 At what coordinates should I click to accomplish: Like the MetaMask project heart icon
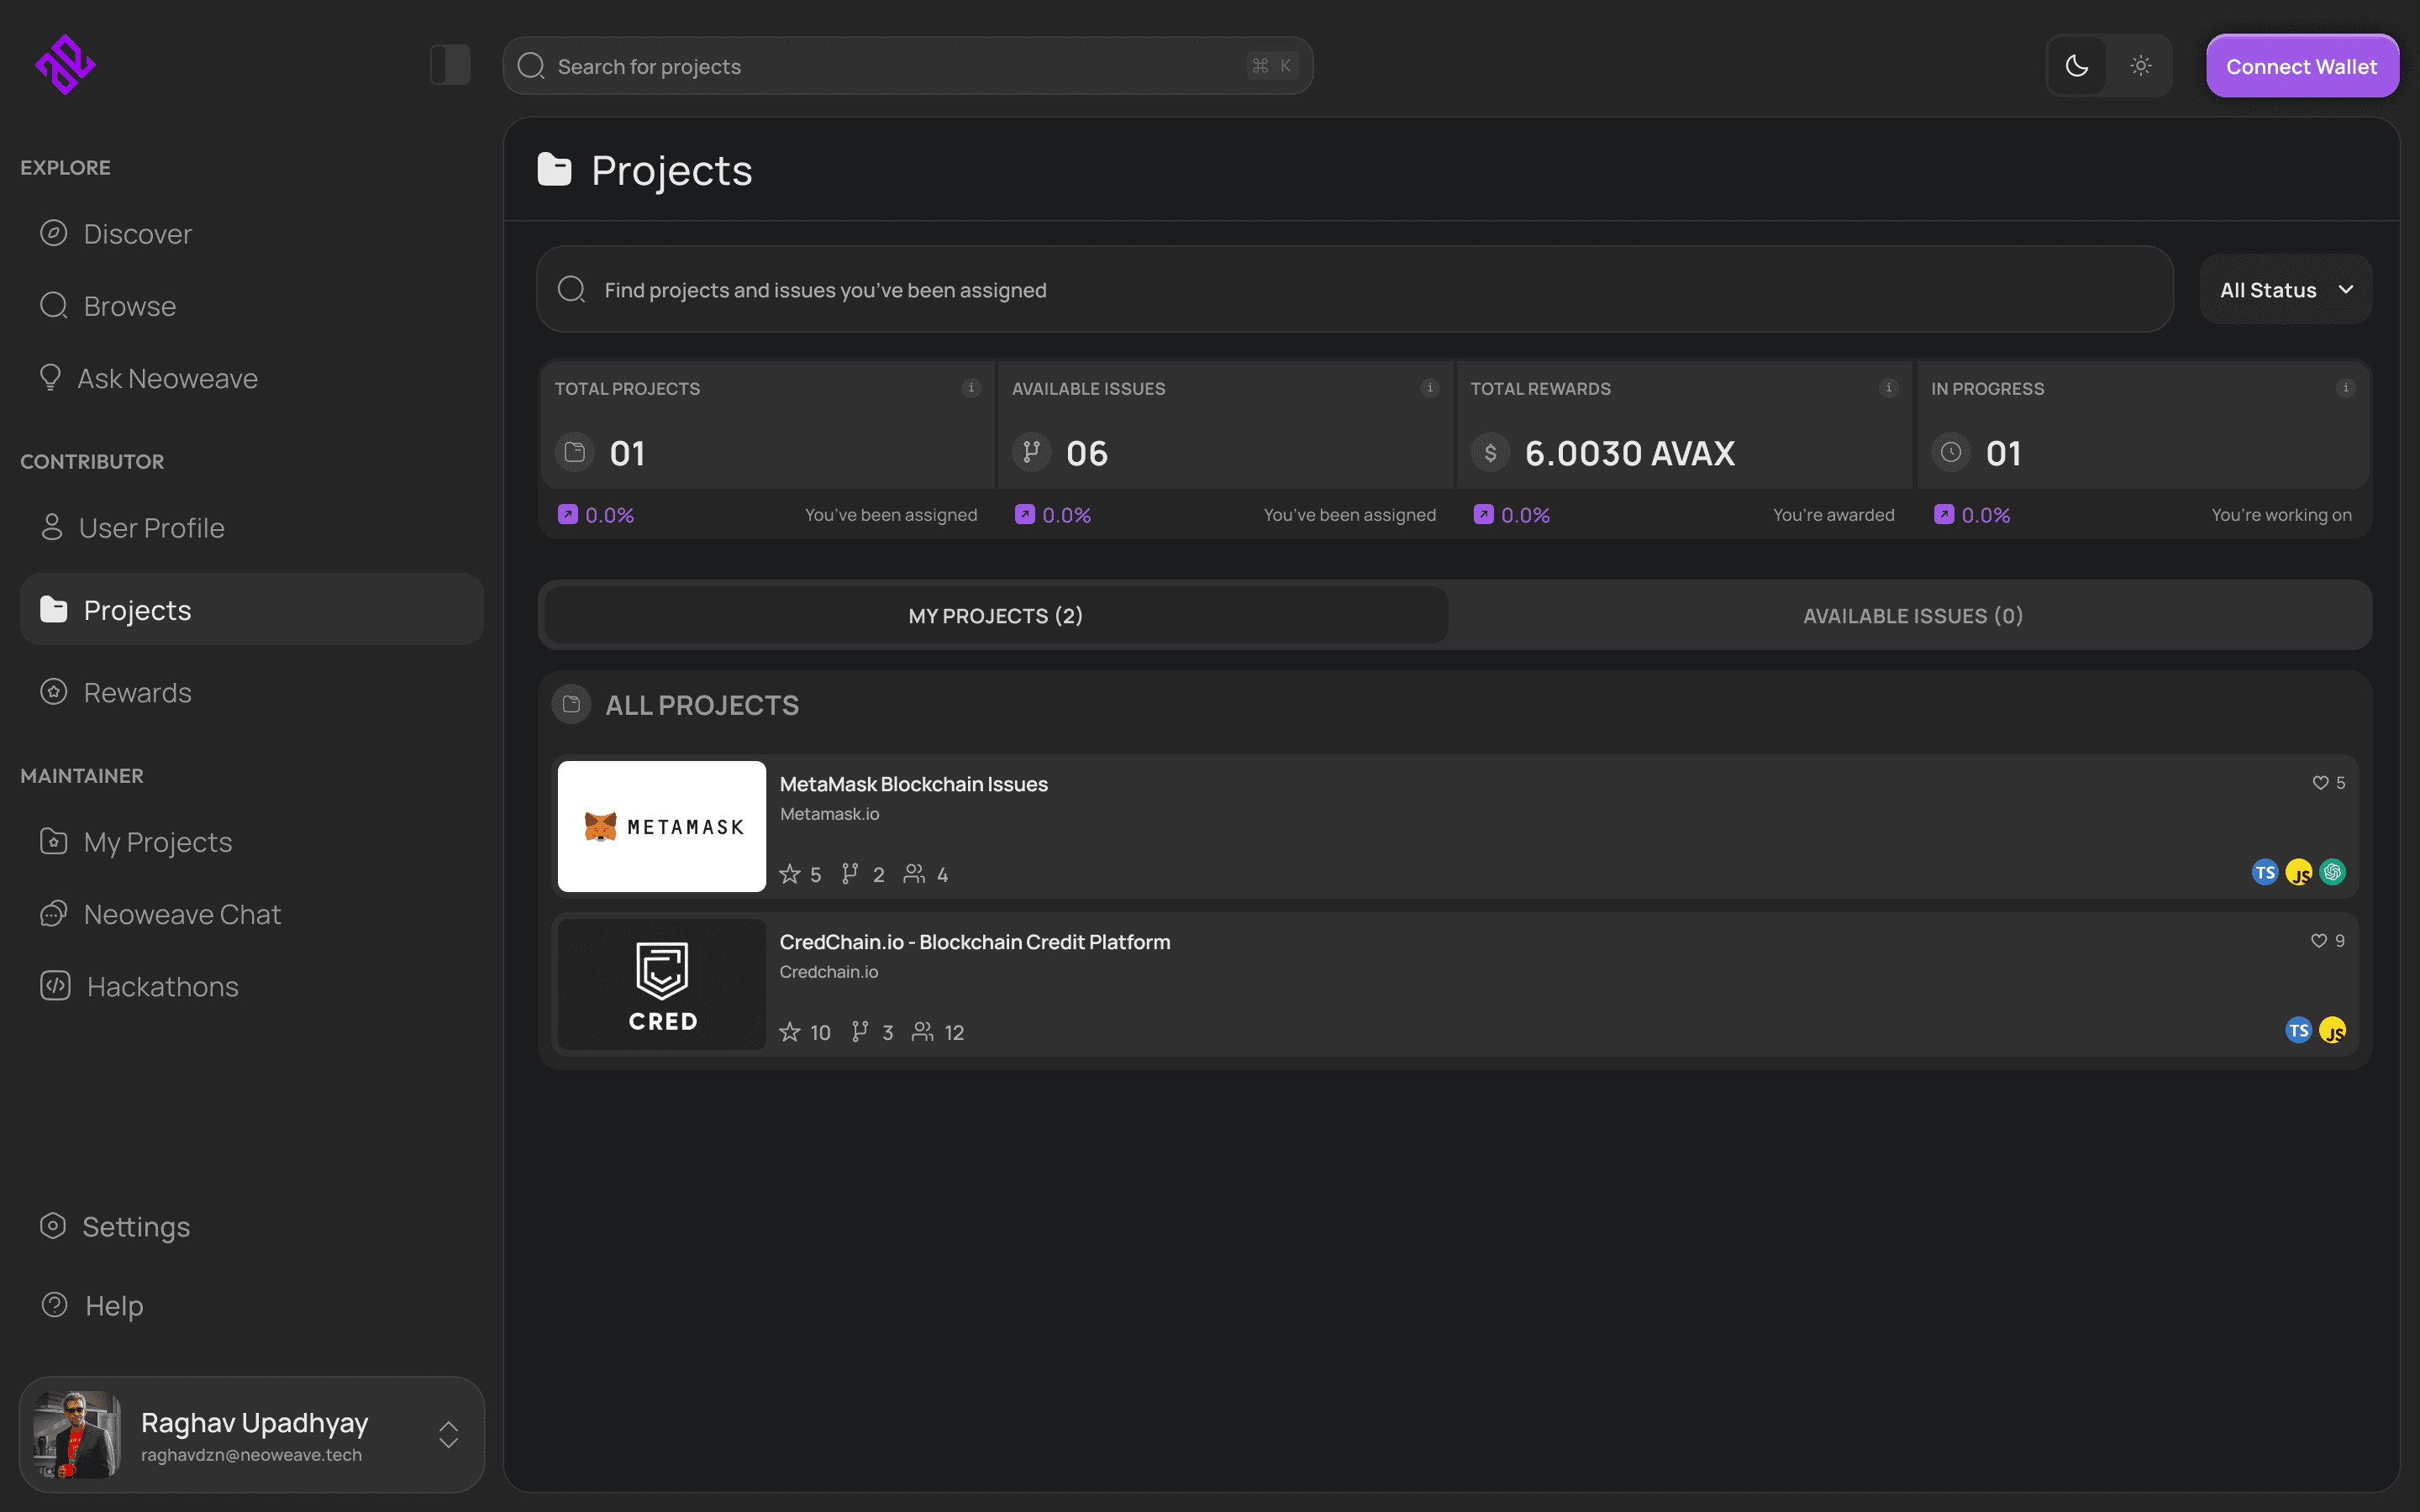tap(2320, 783)
